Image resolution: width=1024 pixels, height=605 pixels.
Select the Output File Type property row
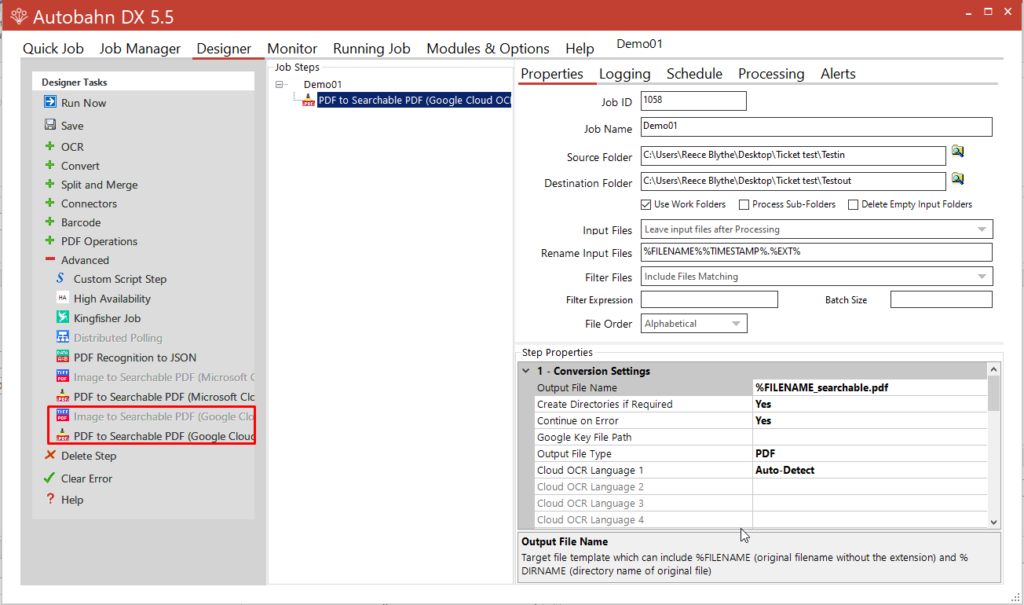tap(761, 453)
